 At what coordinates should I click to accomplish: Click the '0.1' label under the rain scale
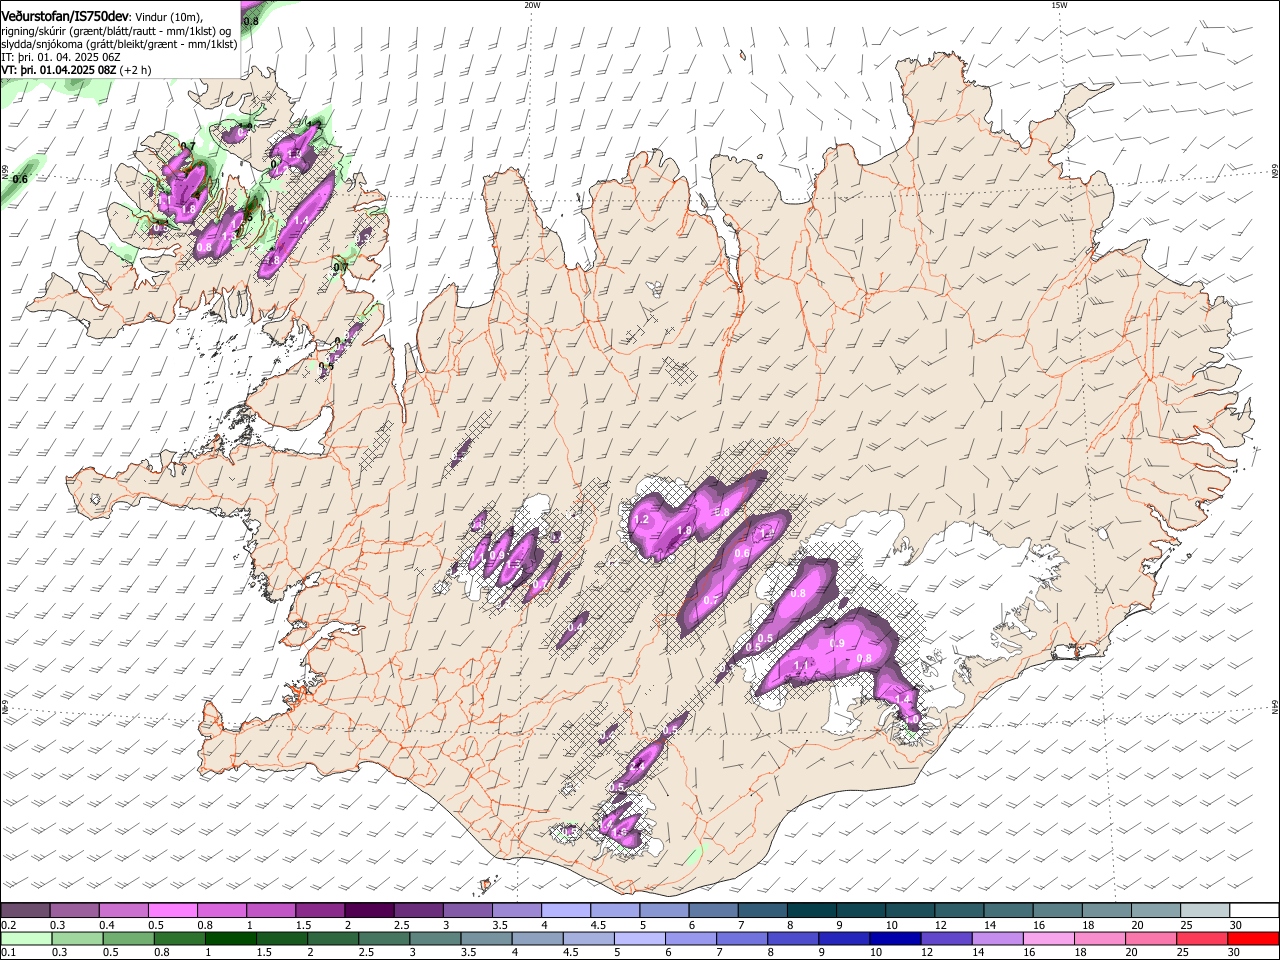coord(8,953)
